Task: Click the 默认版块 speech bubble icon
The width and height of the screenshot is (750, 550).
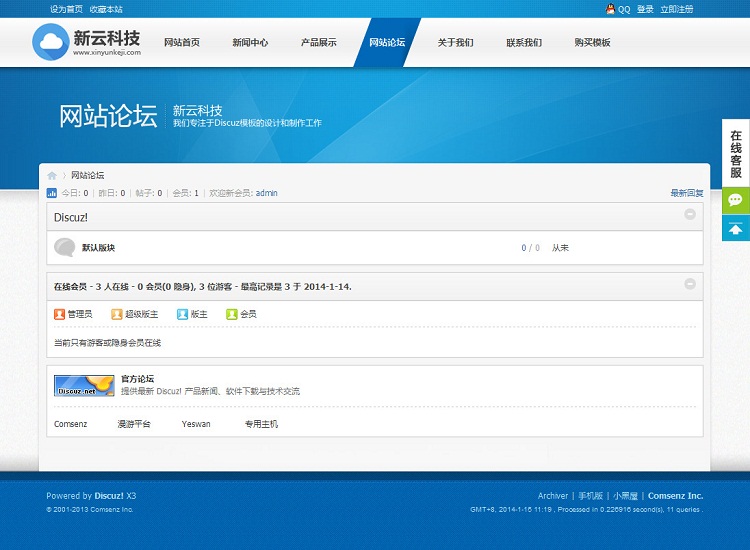Action: [x=65, y=247]
